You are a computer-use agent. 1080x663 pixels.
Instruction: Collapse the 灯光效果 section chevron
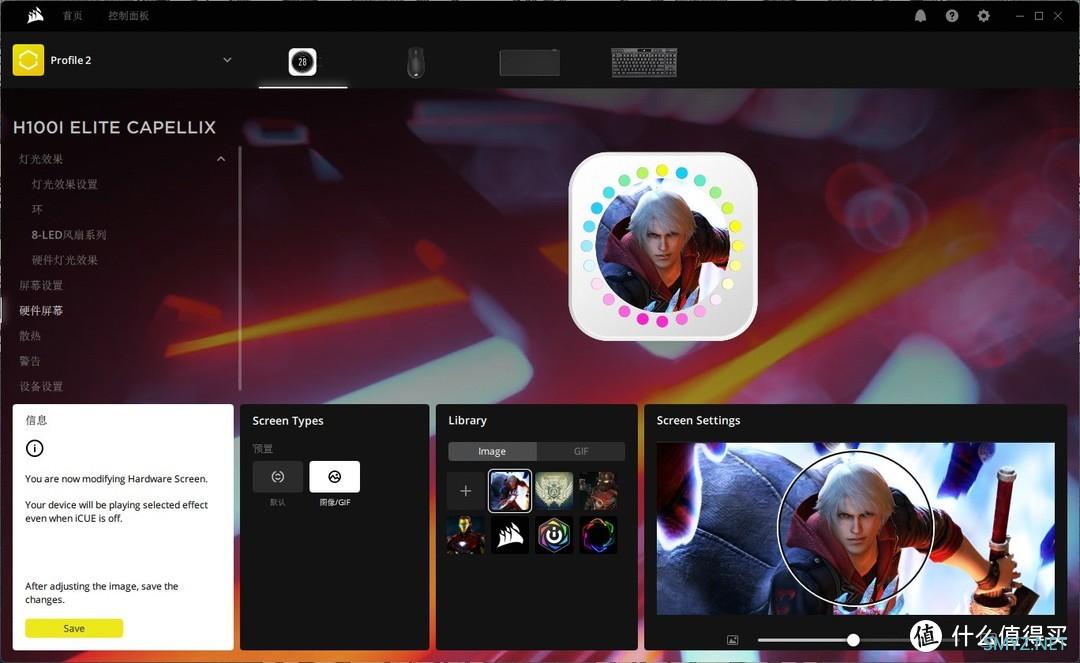point(220,159)
